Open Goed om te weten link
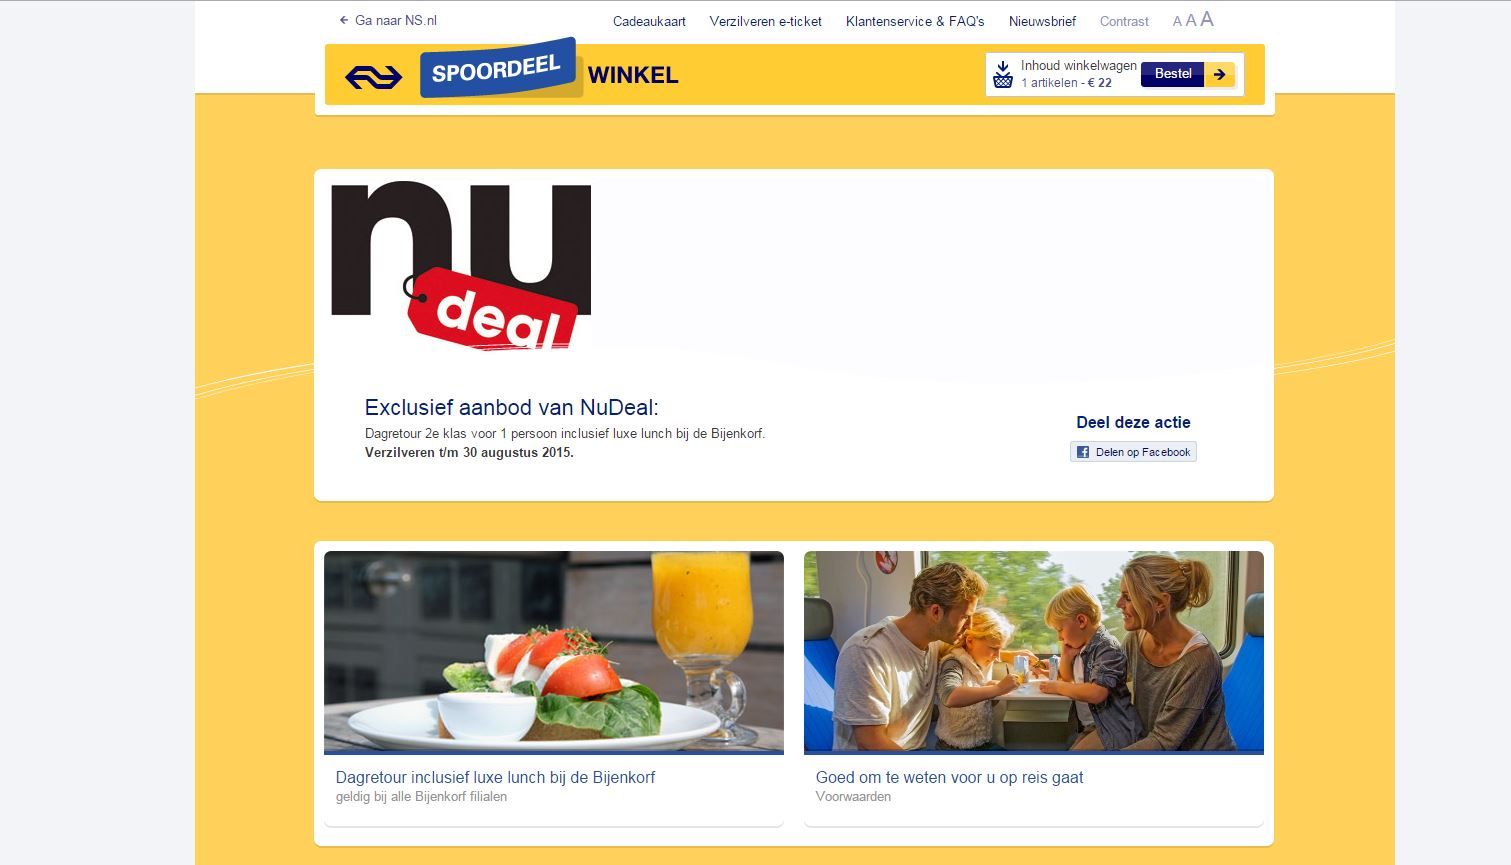This screenshot has height=865, width=1511. 949,777
